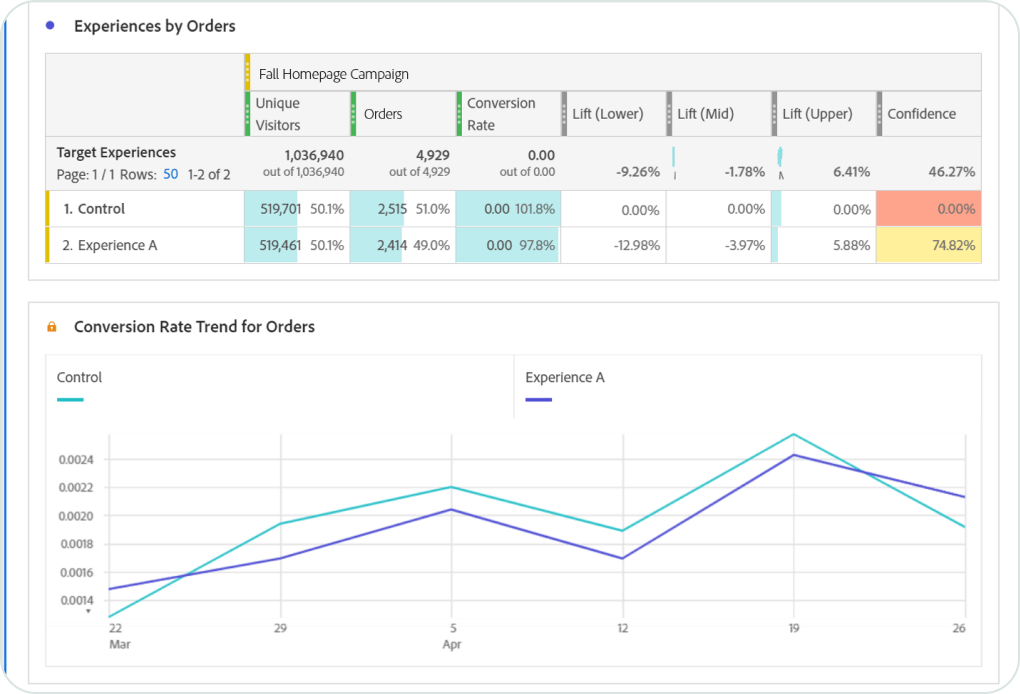This screenshot has width=1020, height=694.
Task: Click the gray handle on Confidence column
Action: click(x=880, y=114)
